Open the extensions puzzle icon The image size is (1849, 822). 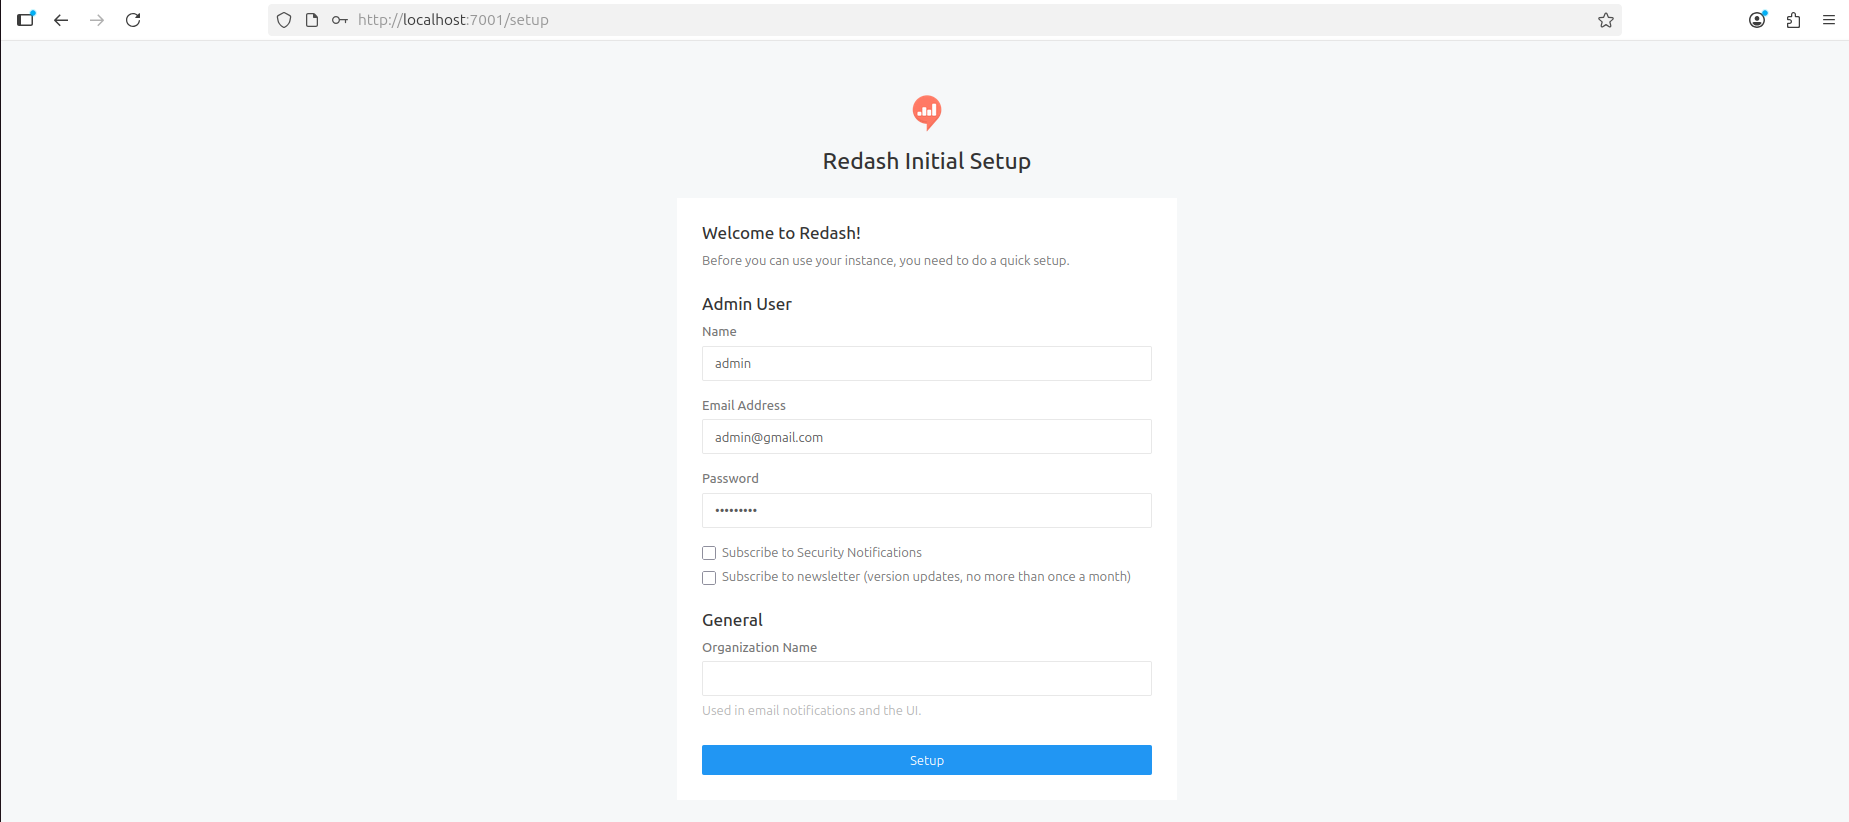[1793, 20]
